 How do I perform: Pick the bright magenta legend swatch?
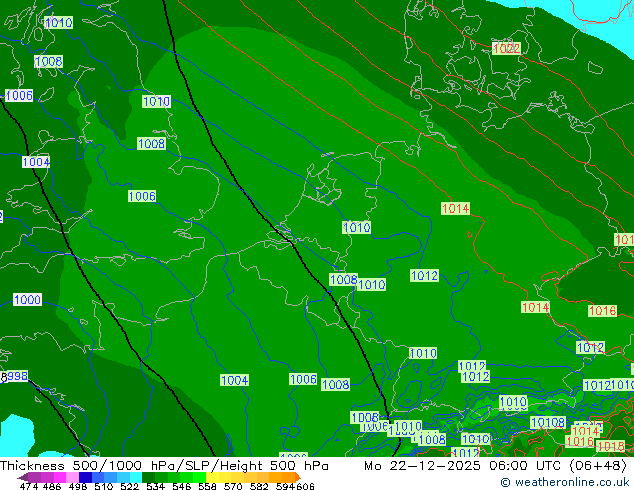tap(60, 478)
